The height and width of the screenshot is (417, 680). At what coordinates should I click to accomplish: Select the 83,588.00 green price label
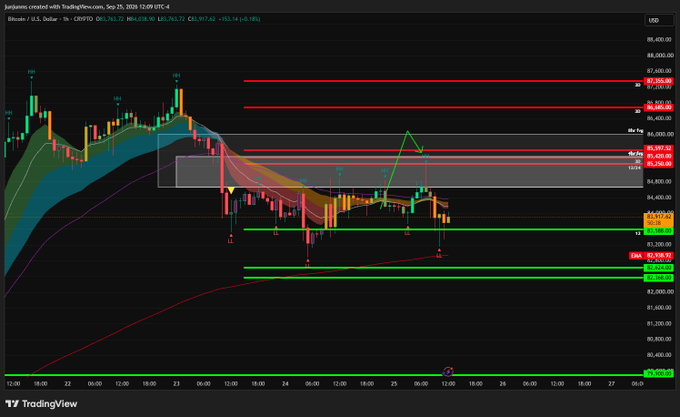pyautogui.click(x=659, y=231)
